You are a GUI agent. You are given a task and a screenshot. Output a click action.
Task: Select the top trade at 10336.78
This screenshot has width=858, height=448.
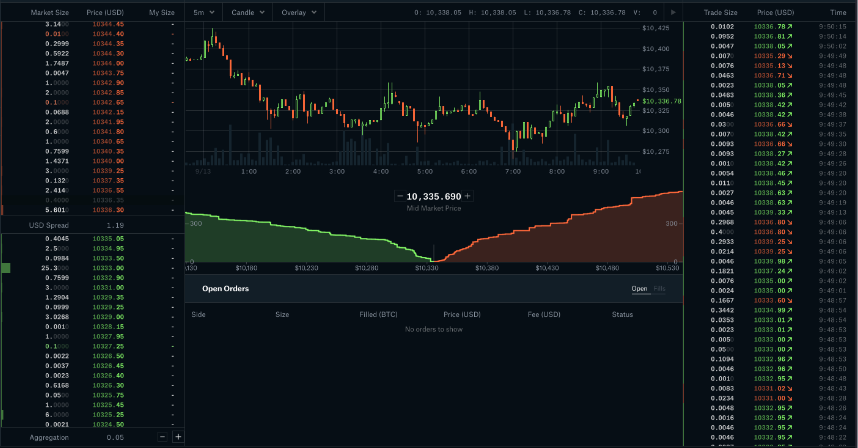click(x=770, y=27)
